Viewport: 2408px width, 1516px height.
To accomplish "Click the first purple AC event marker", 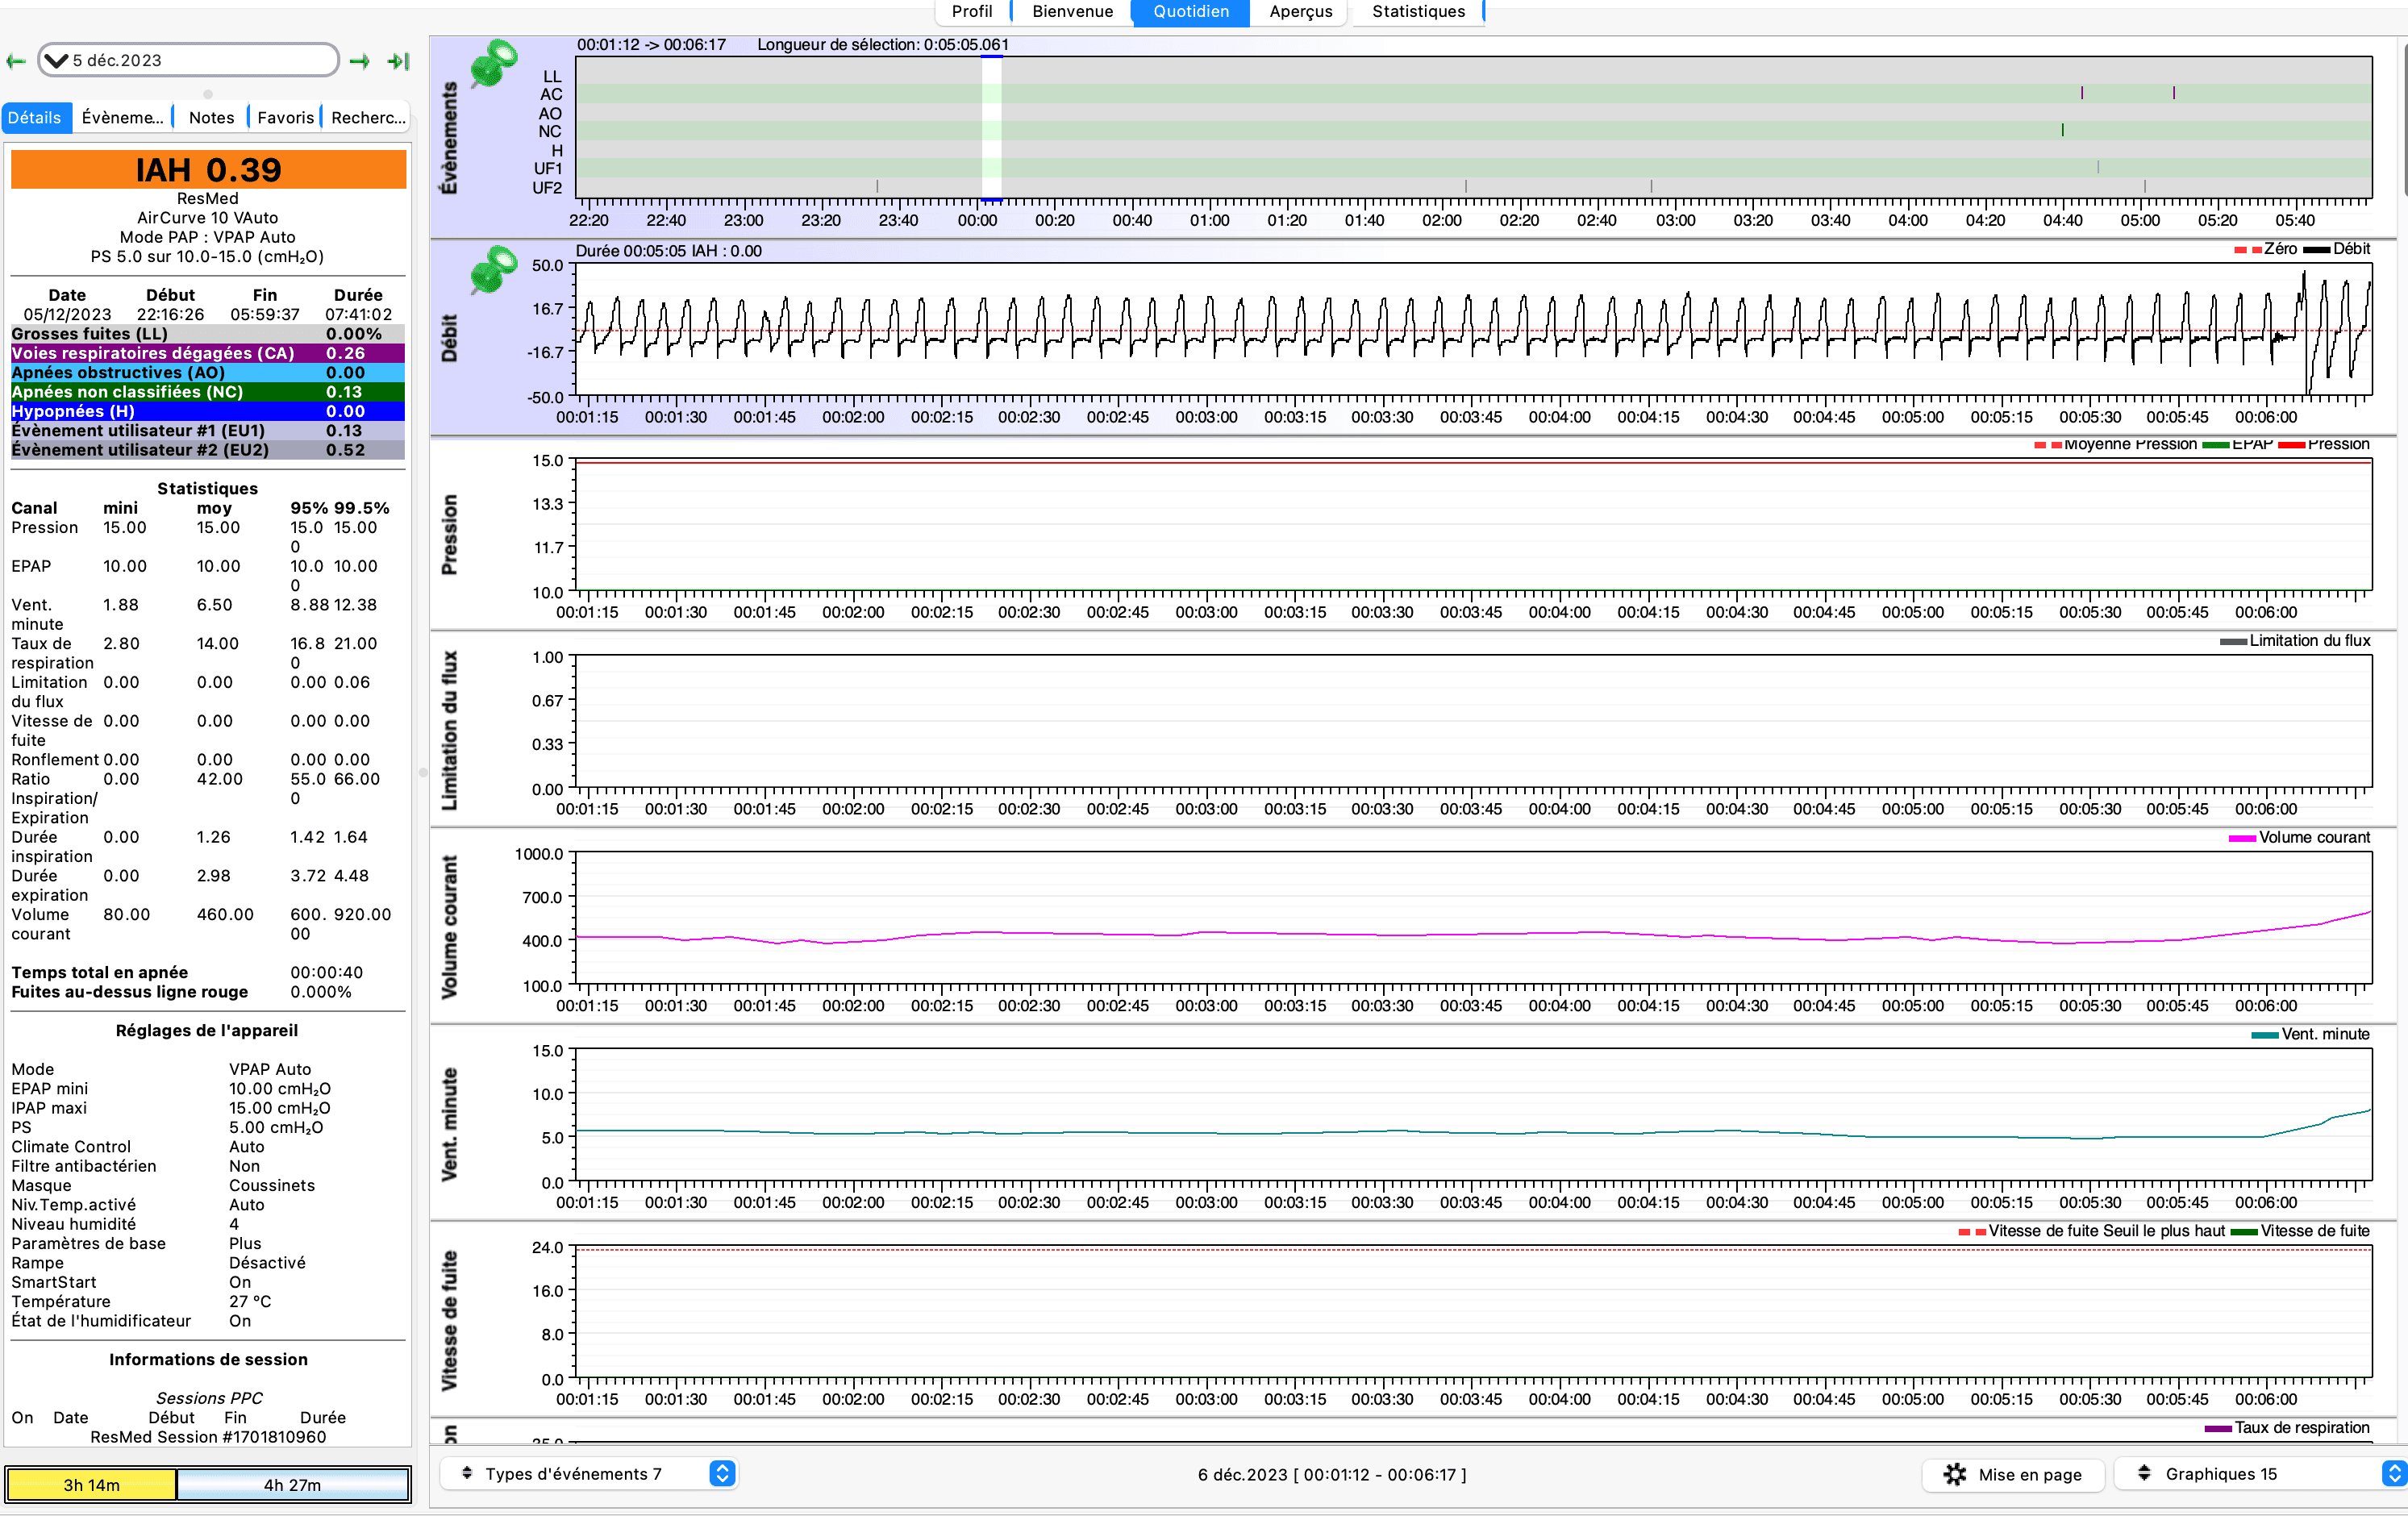I will 2082,93.
